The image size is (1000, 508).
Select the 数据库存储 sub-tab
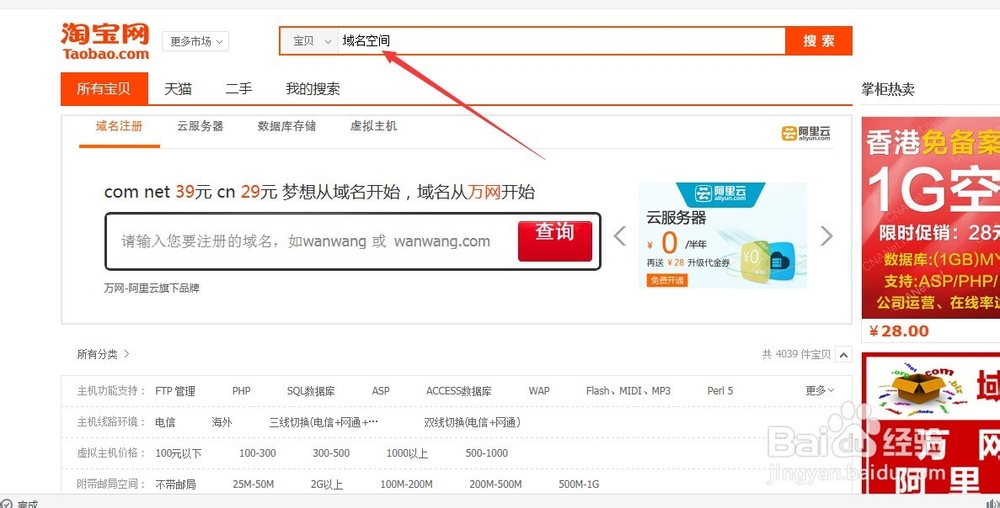tap(287, 126)
